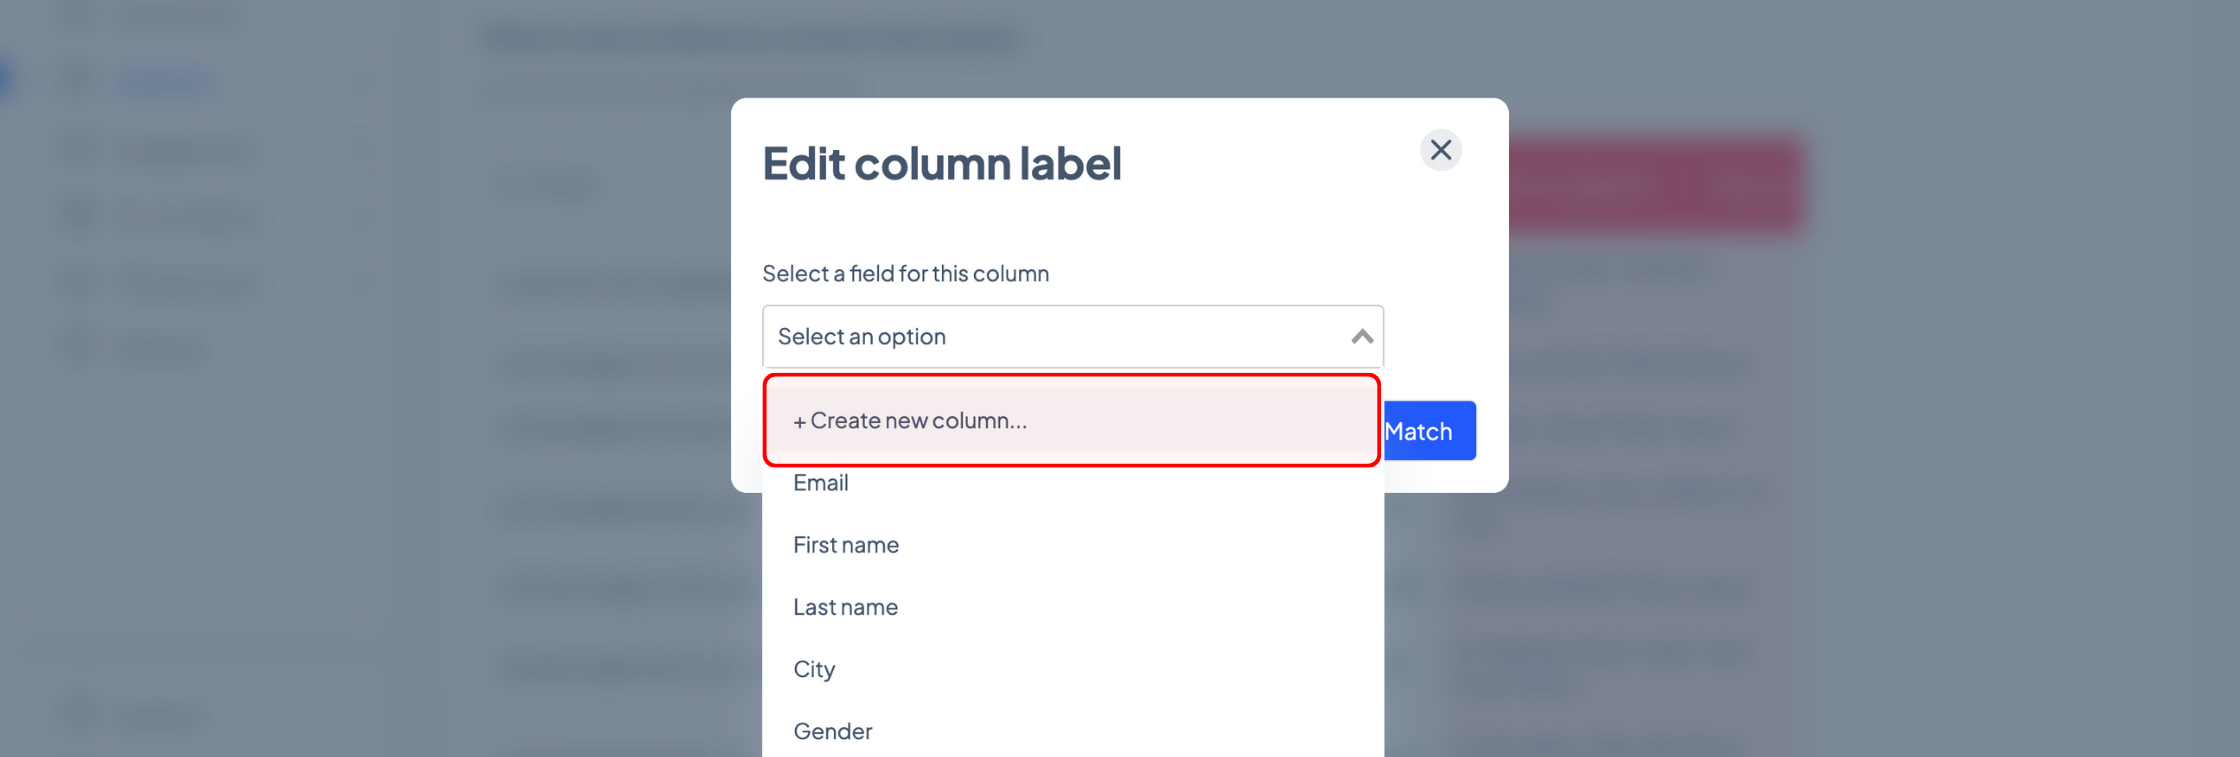Viewport: 2240px width, 757px height.
Task: Select Gender from the dropdown options
Action: [832, 731]
